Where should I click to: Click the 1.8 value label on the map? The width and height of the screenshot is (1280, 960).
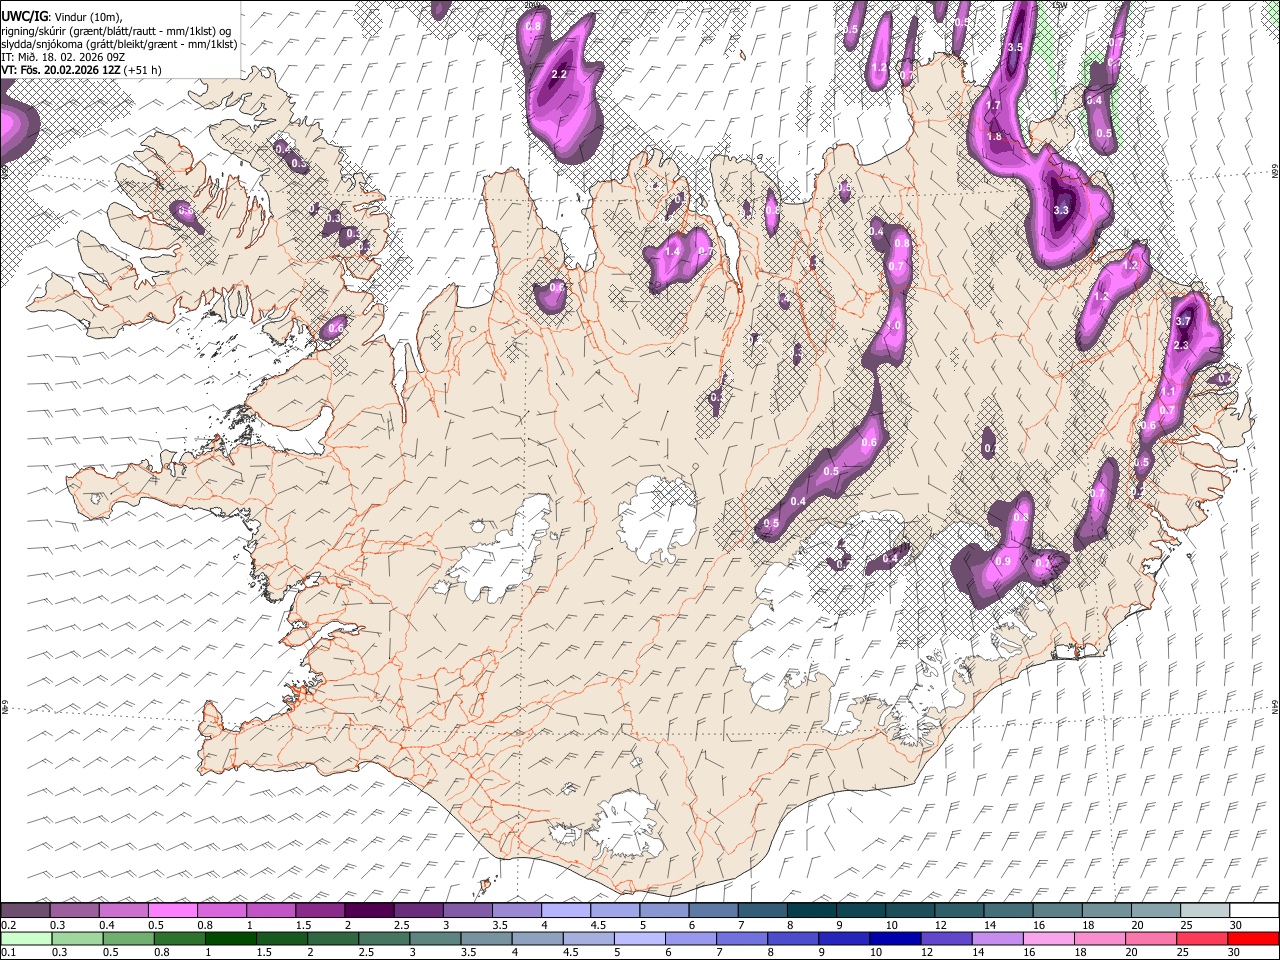coord(994,137)
